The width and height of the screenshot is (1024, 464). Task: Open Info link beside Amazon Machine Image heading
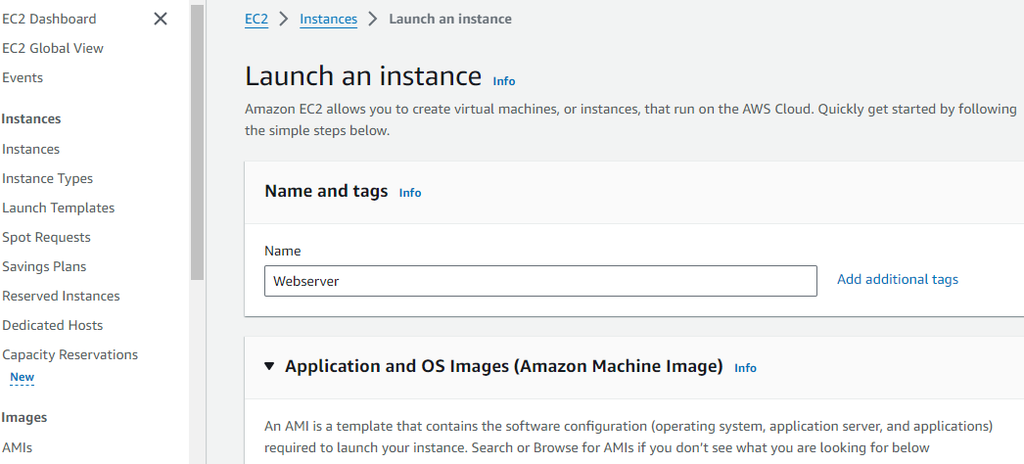point(745,368)
